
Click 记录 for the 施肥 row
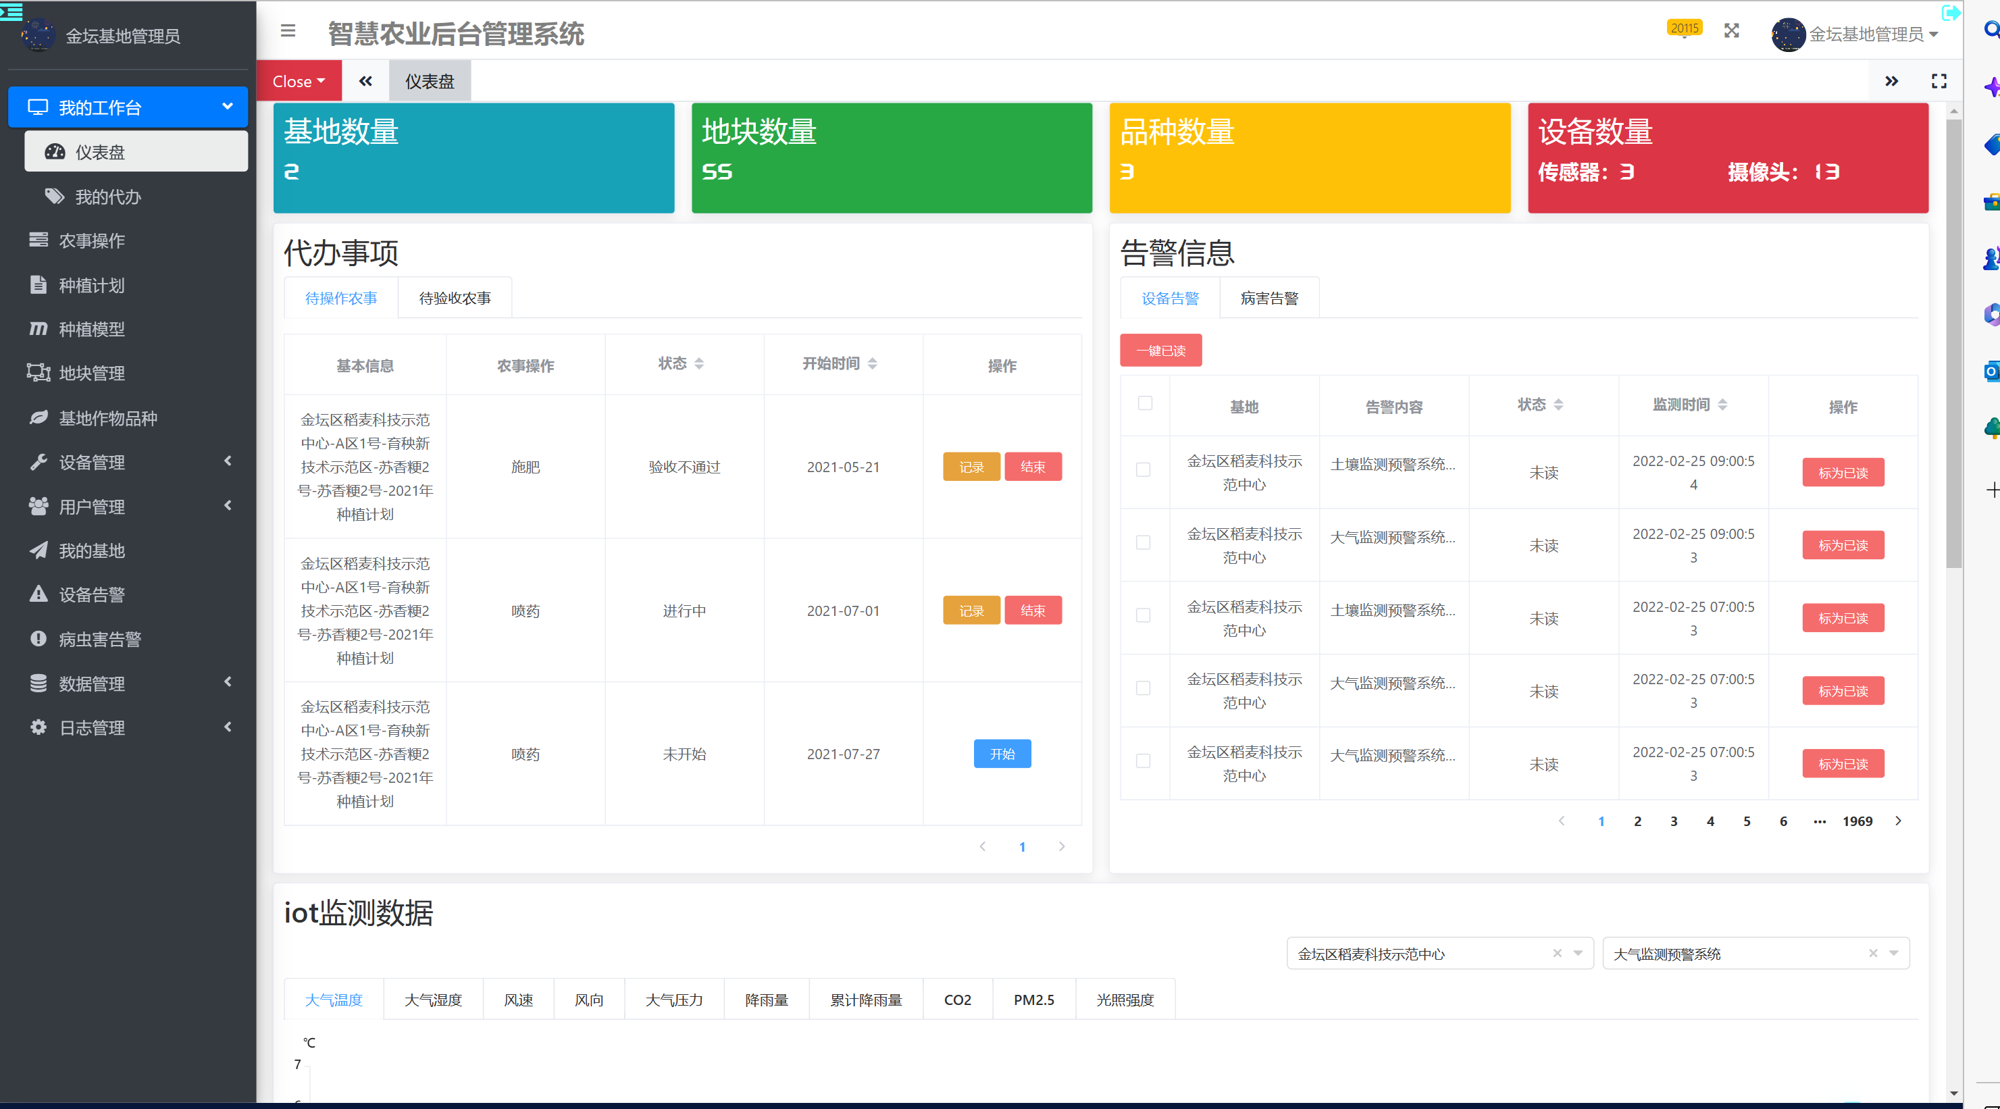pyautogui.click(x=971, y=466)
